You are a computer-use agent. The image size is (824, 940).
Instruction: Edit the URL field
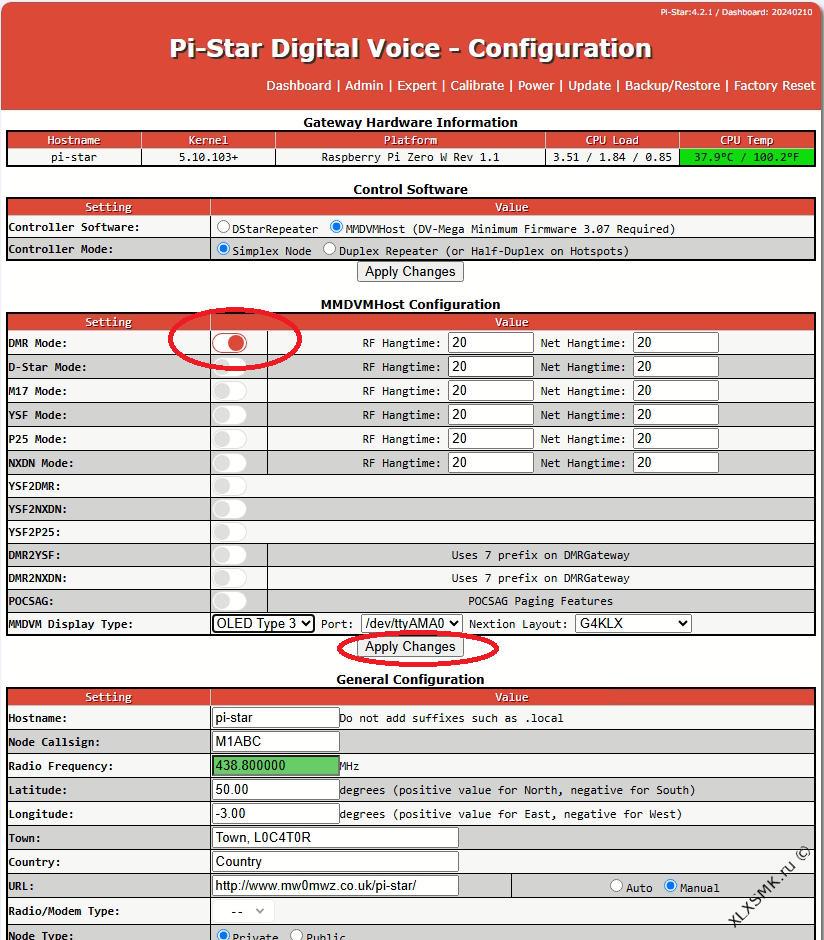pos(335,885)
